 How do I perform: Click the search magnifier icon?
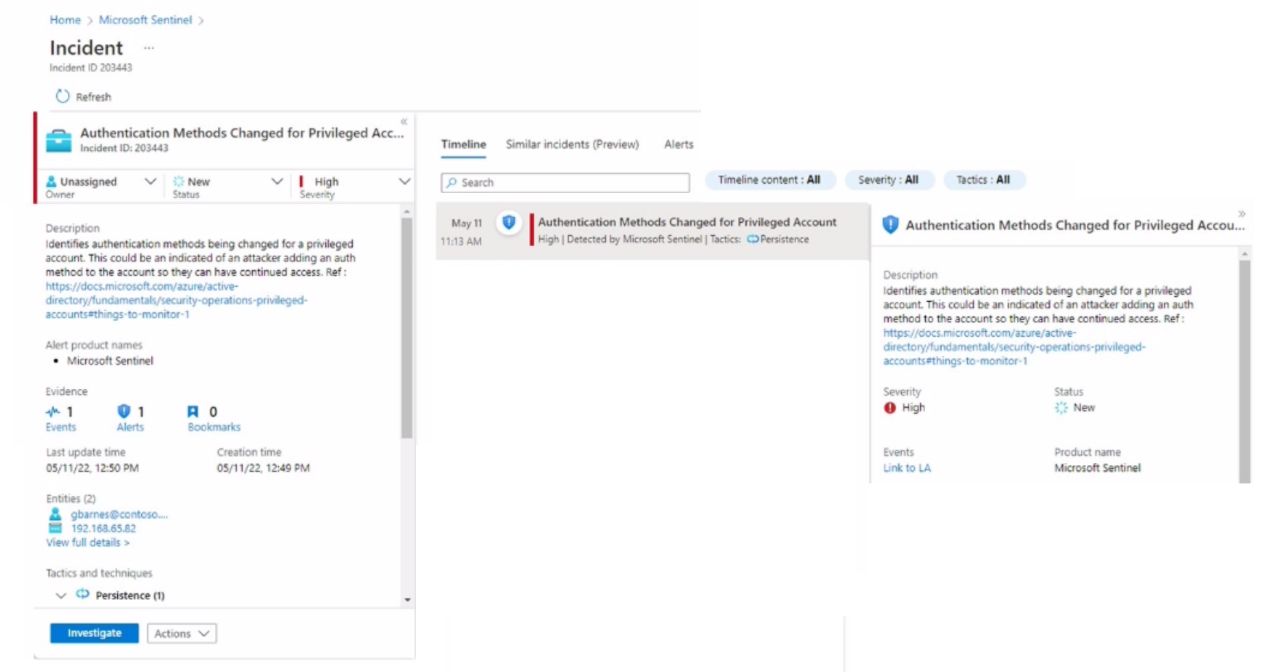tap(452, 183)
